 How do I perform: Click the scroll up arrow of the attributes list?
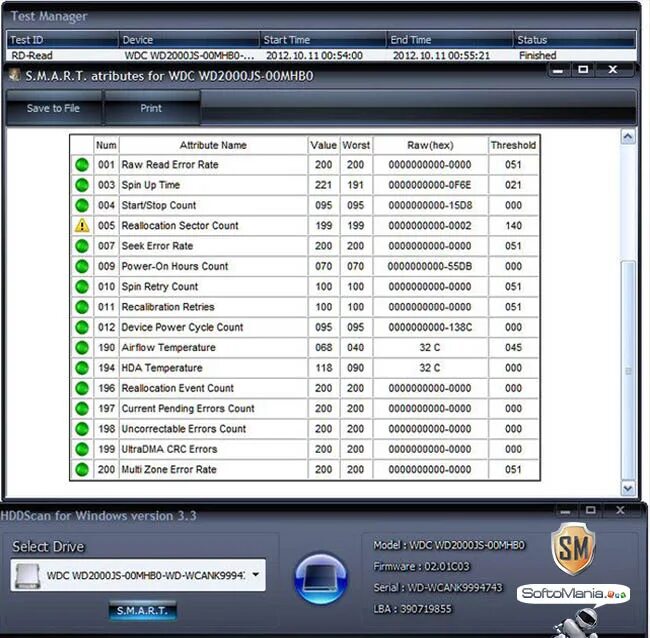tap(628, 136)
